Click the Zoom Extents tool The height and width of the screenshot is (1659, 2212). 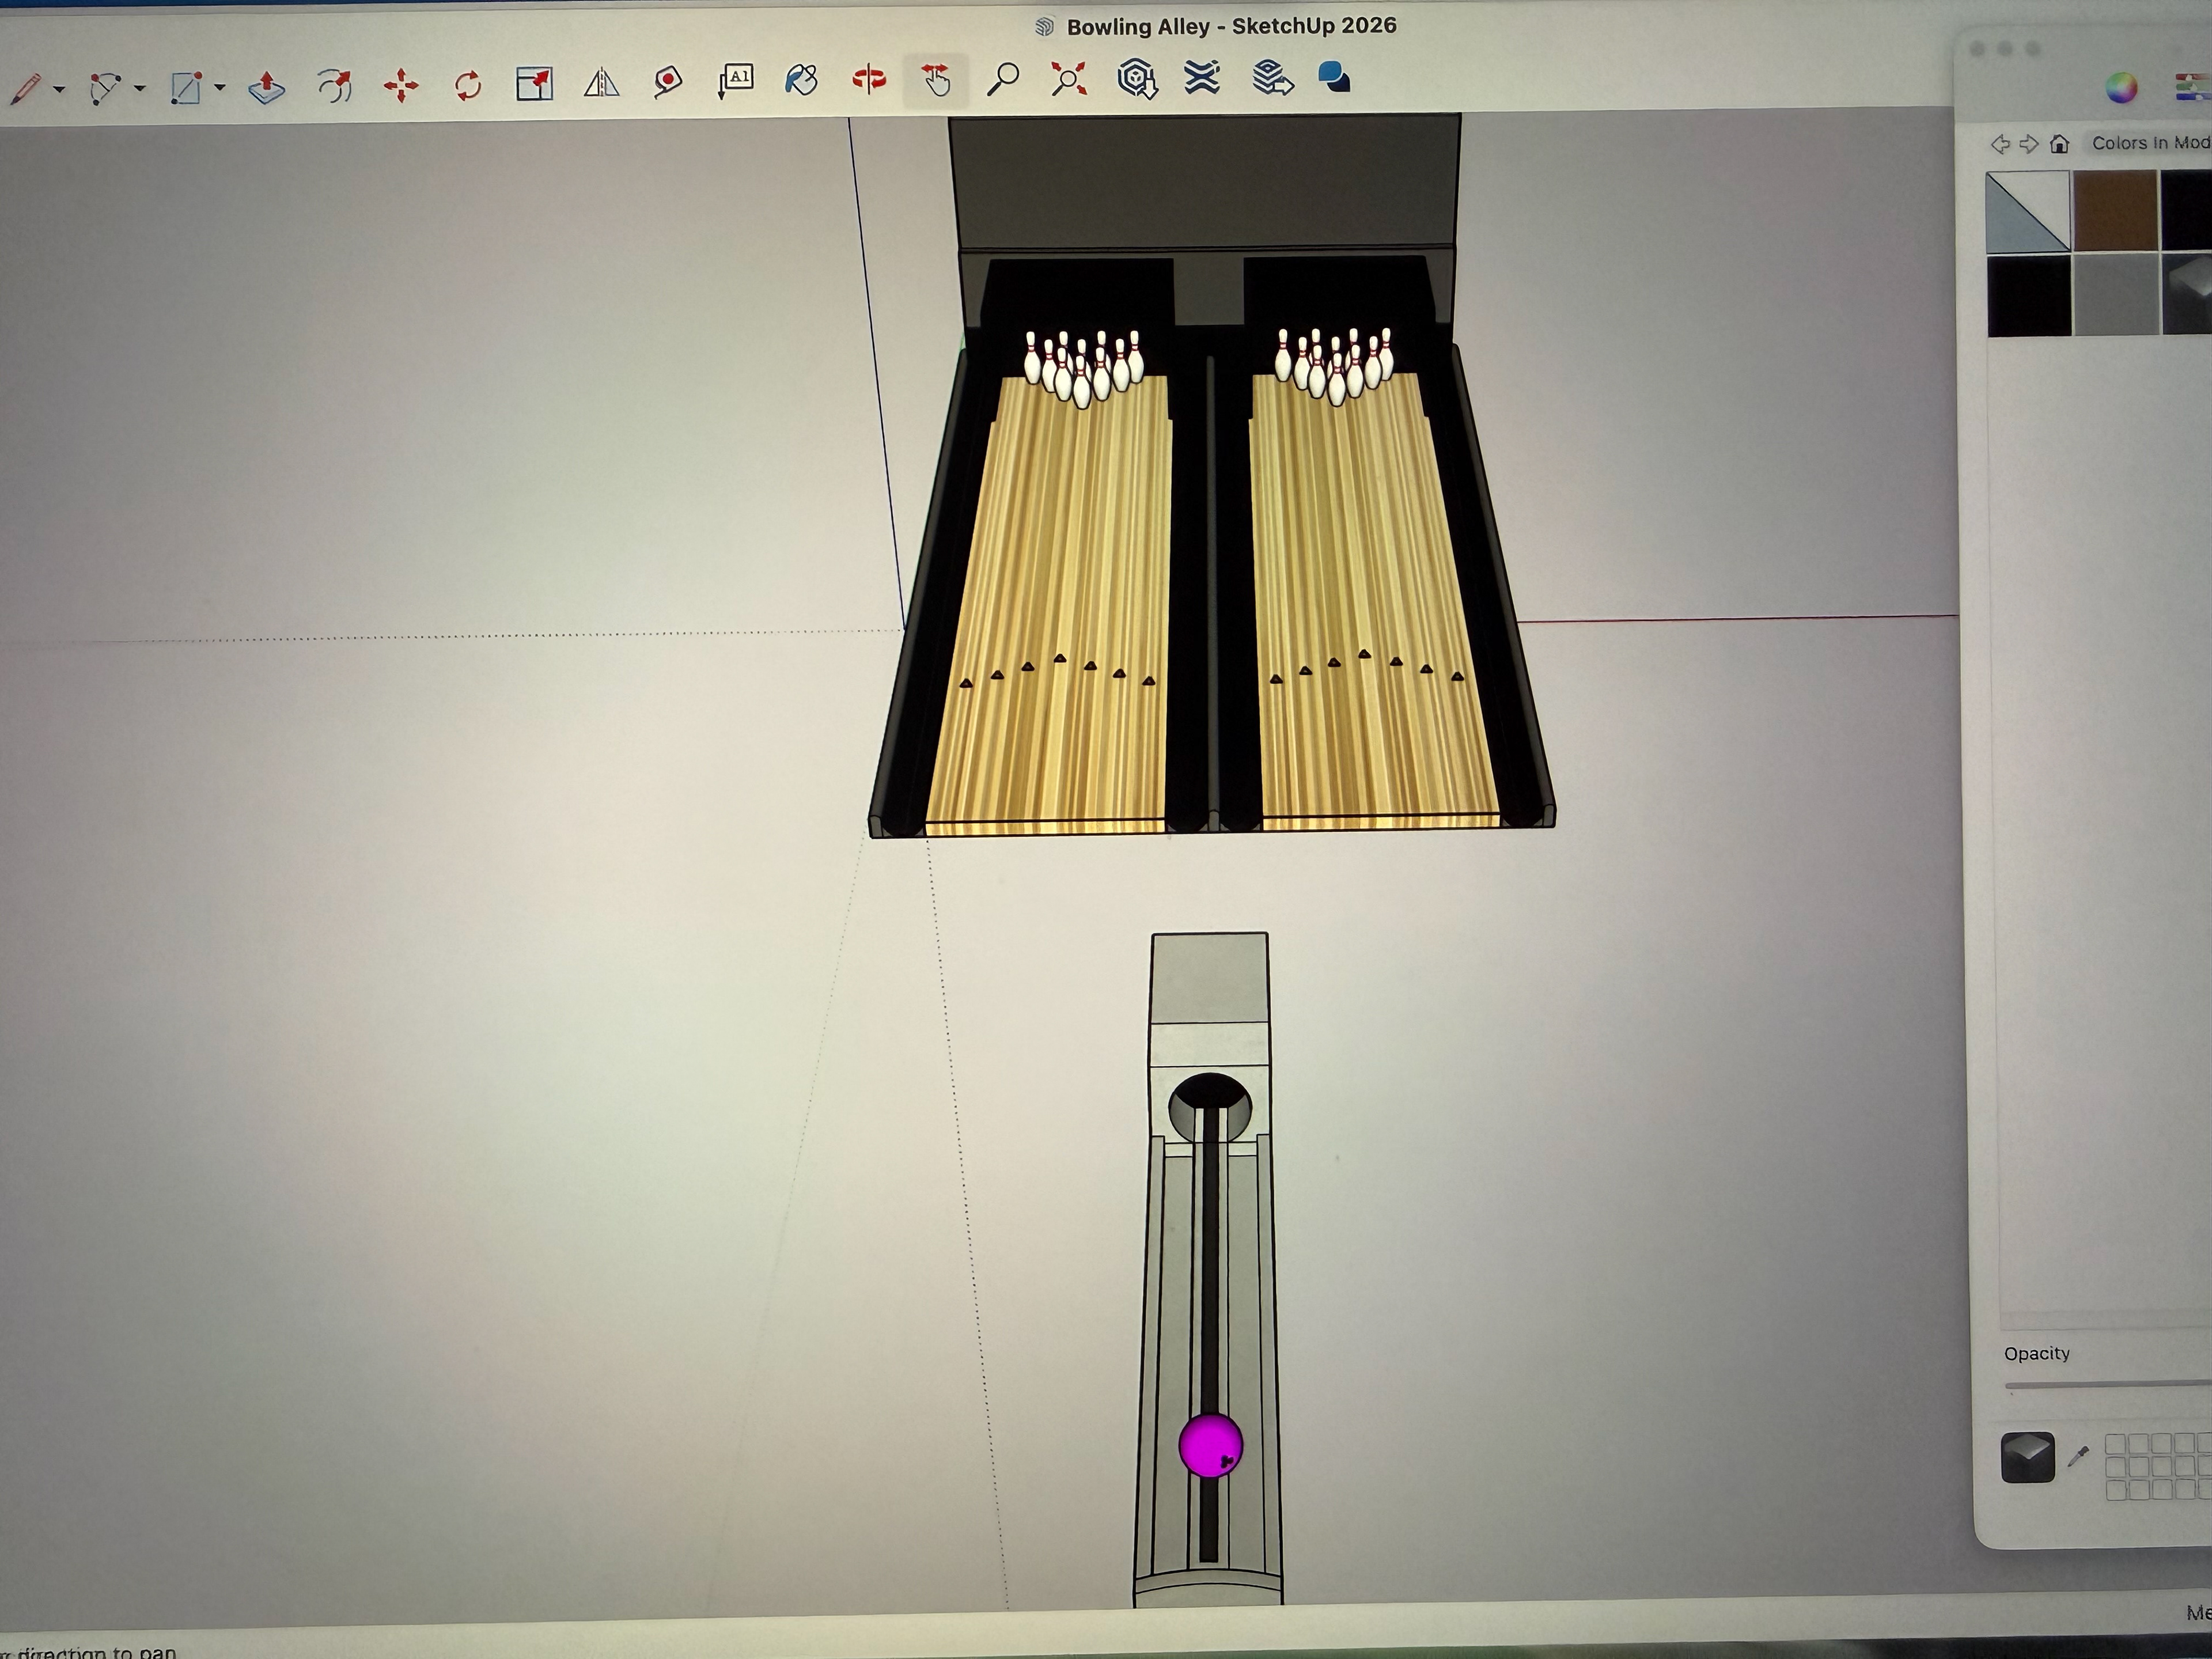(1069, 79)
